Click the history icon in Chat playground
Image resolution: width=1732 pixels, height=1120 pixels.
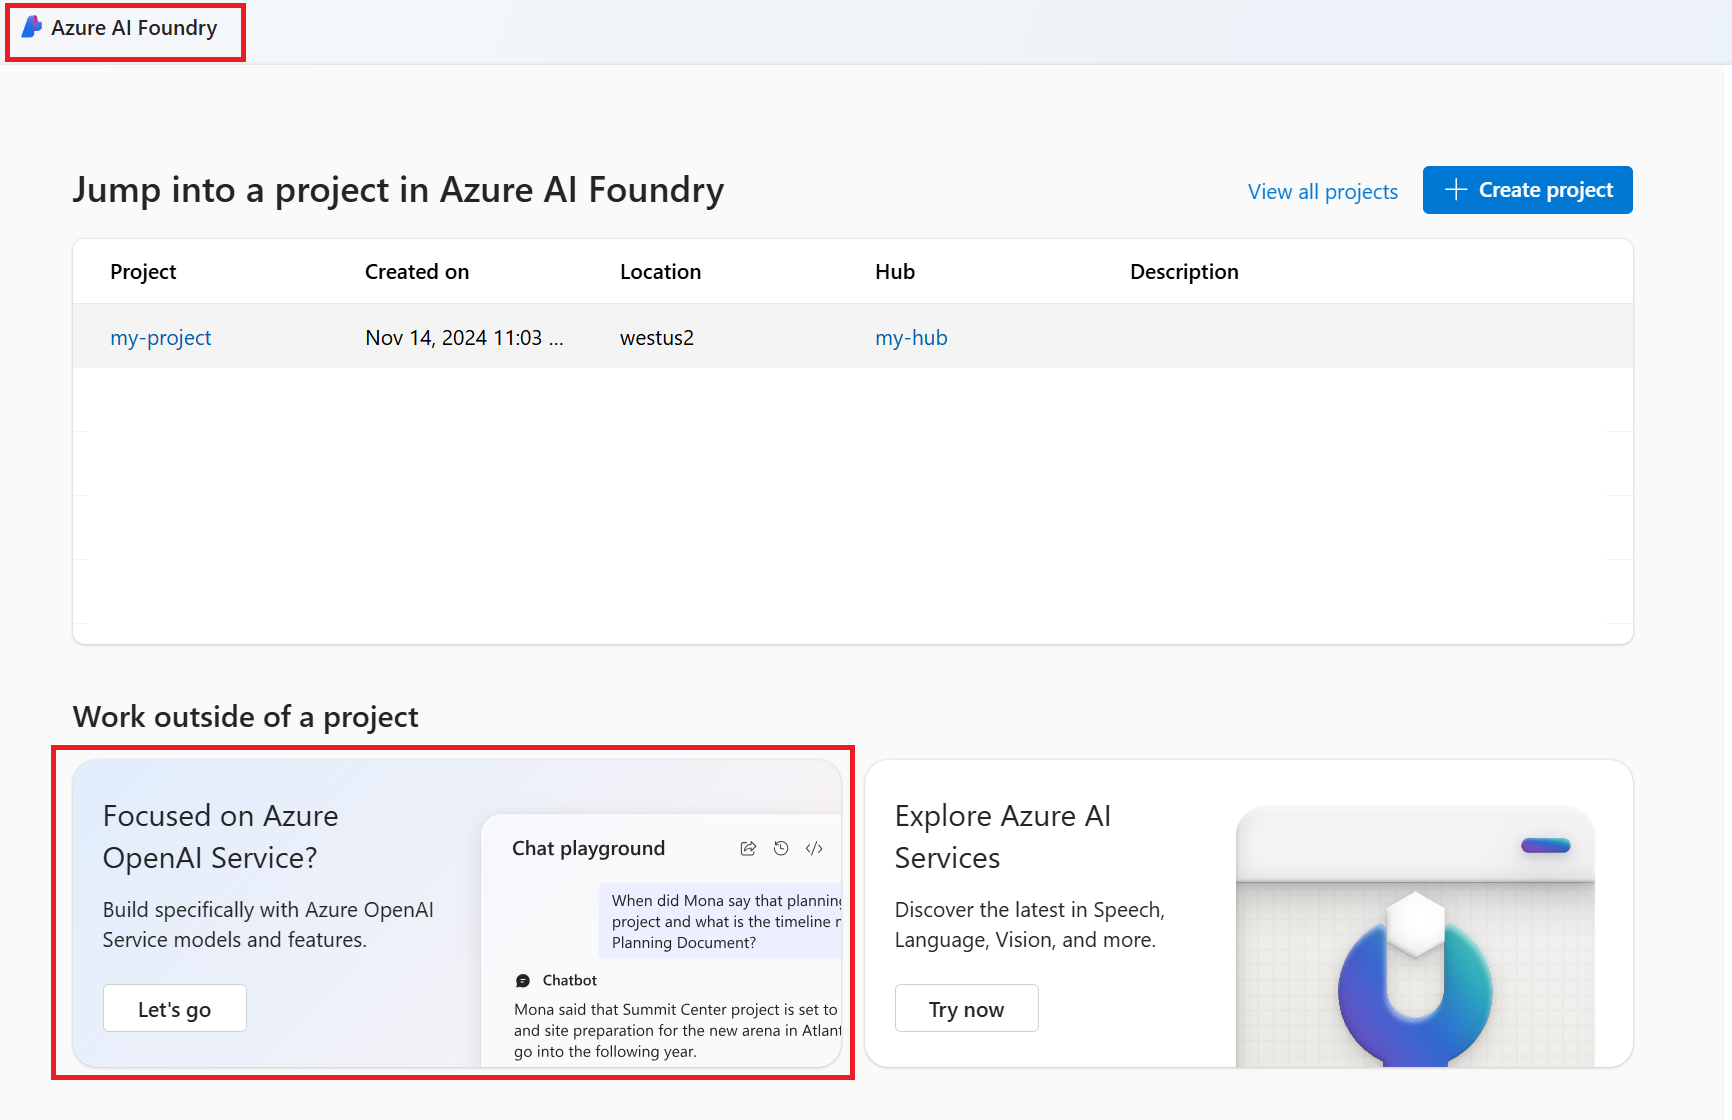click(x=781, y=849)
